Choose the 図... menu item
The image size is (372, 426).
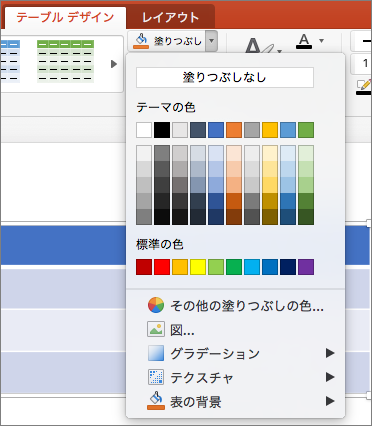(x=235, y=330)
